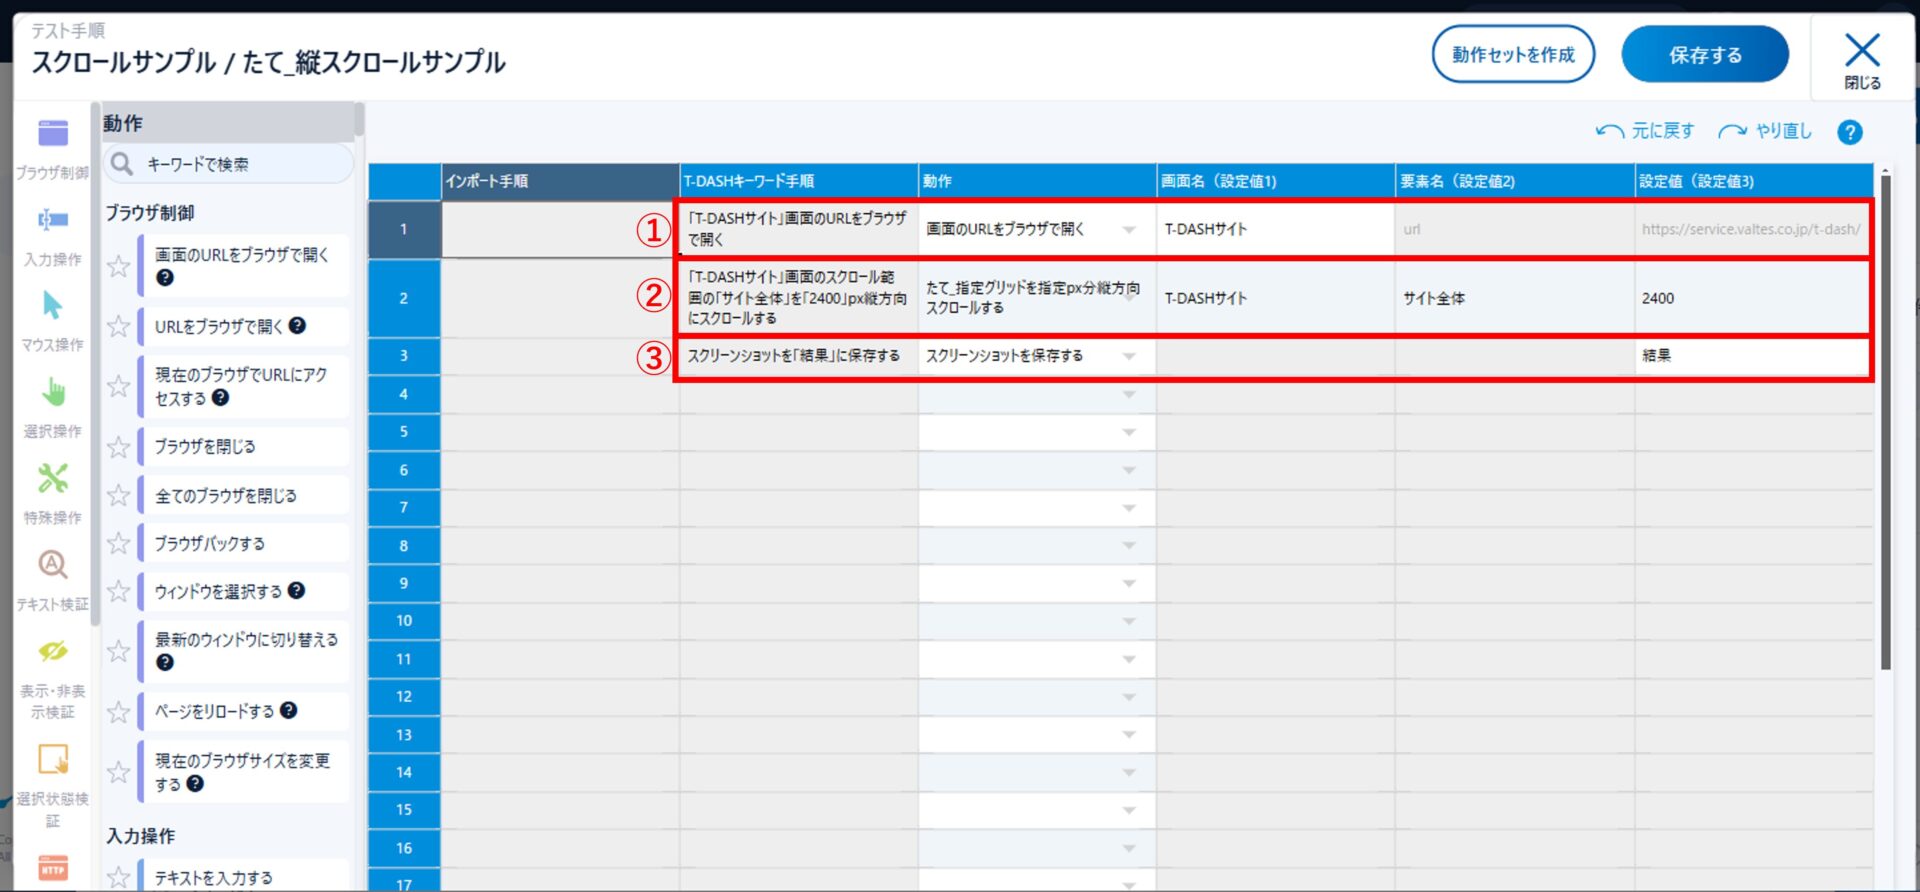Expand the 動作 dropdown in row 1
This screenshot has width=1920, height=892.
(1129, 230)
